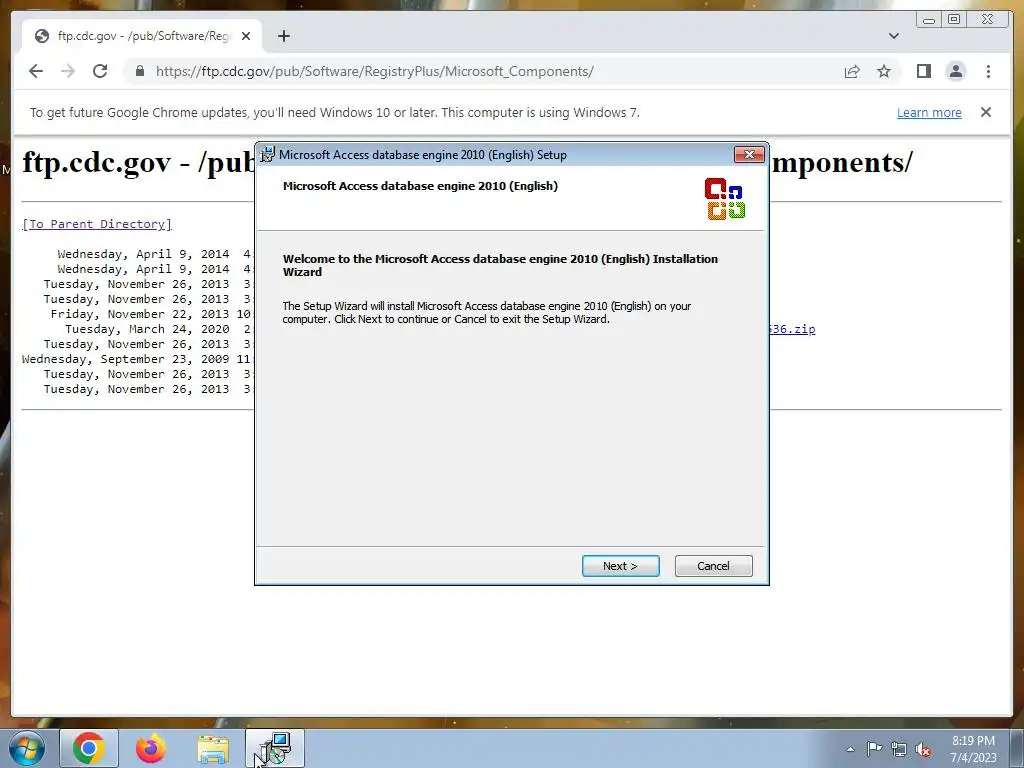
Task: Click the Friday, November 22, 2013 entry
Action: (140, 314)
